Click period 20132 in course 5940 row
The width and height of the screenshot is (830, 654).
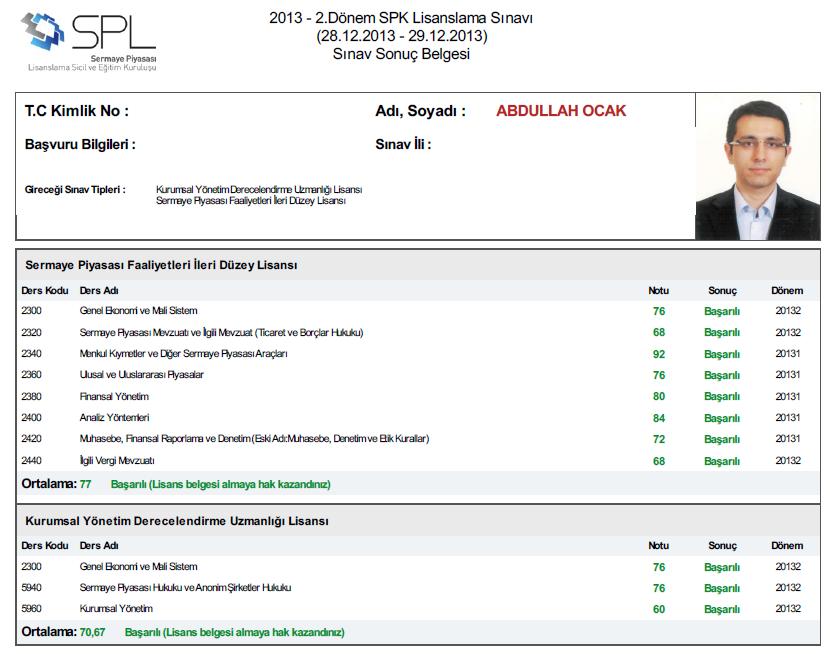(788, 587)
